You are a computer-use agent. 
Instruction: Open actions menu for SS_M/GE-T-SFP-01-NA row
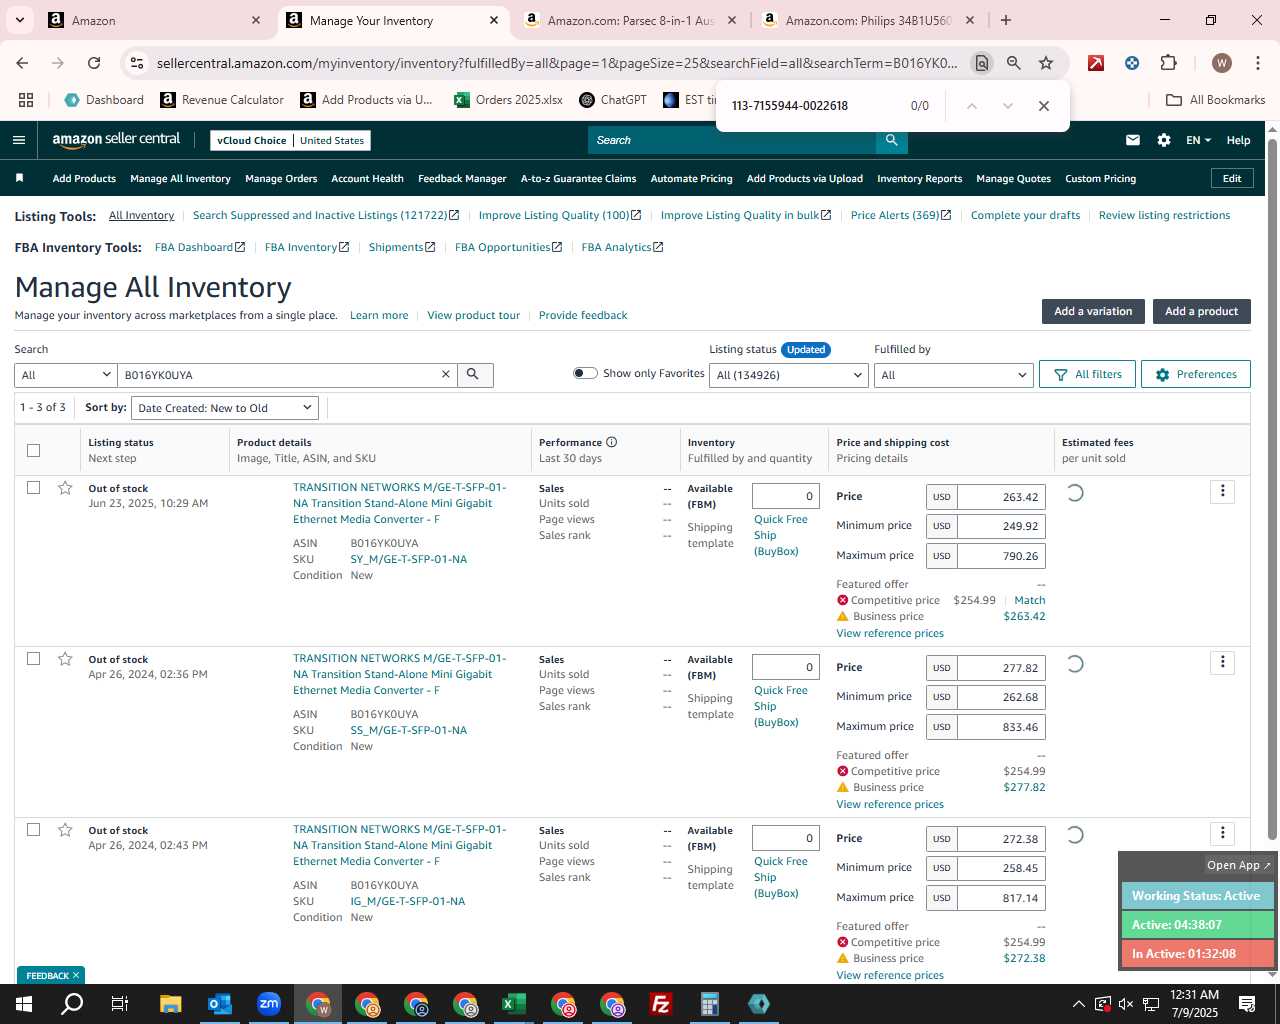pyautogui.click(x=1222, y=662)
